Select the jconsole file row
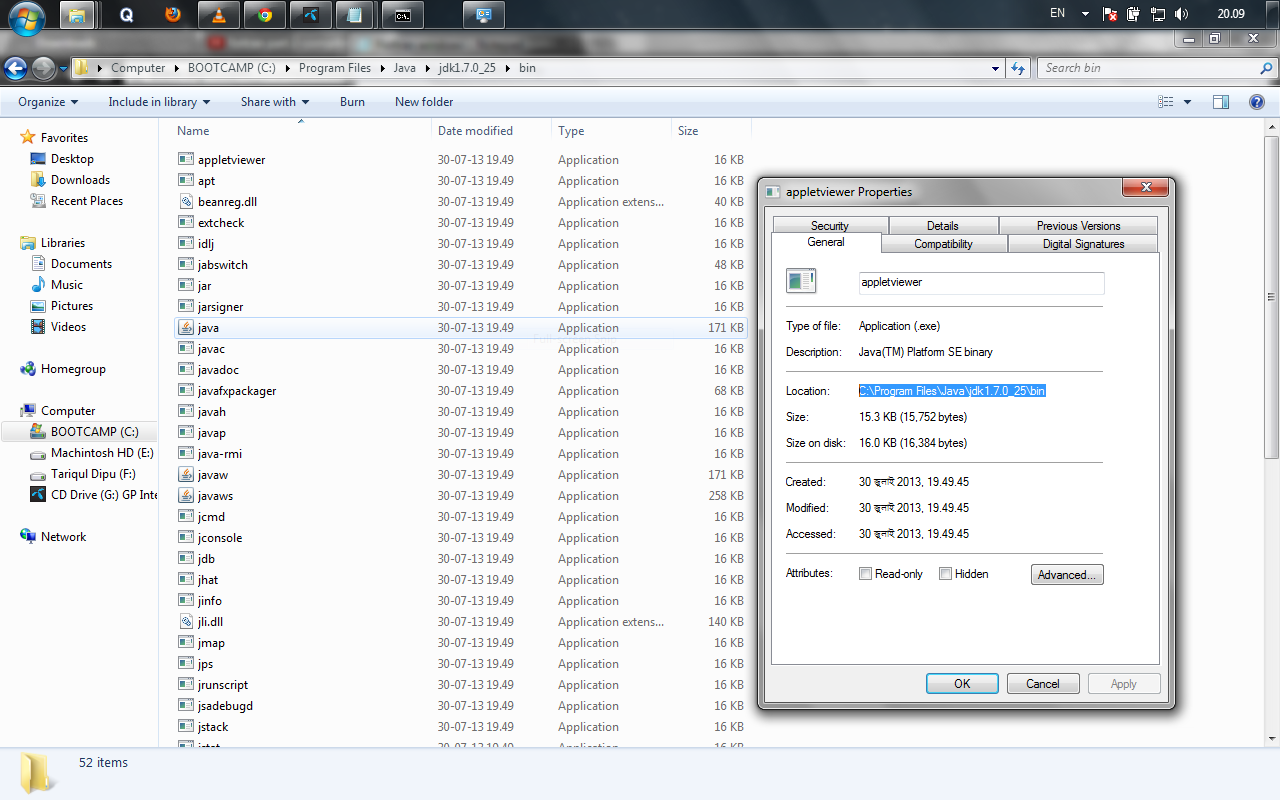This screenshot has height=800, width=1280. [460, 538]
